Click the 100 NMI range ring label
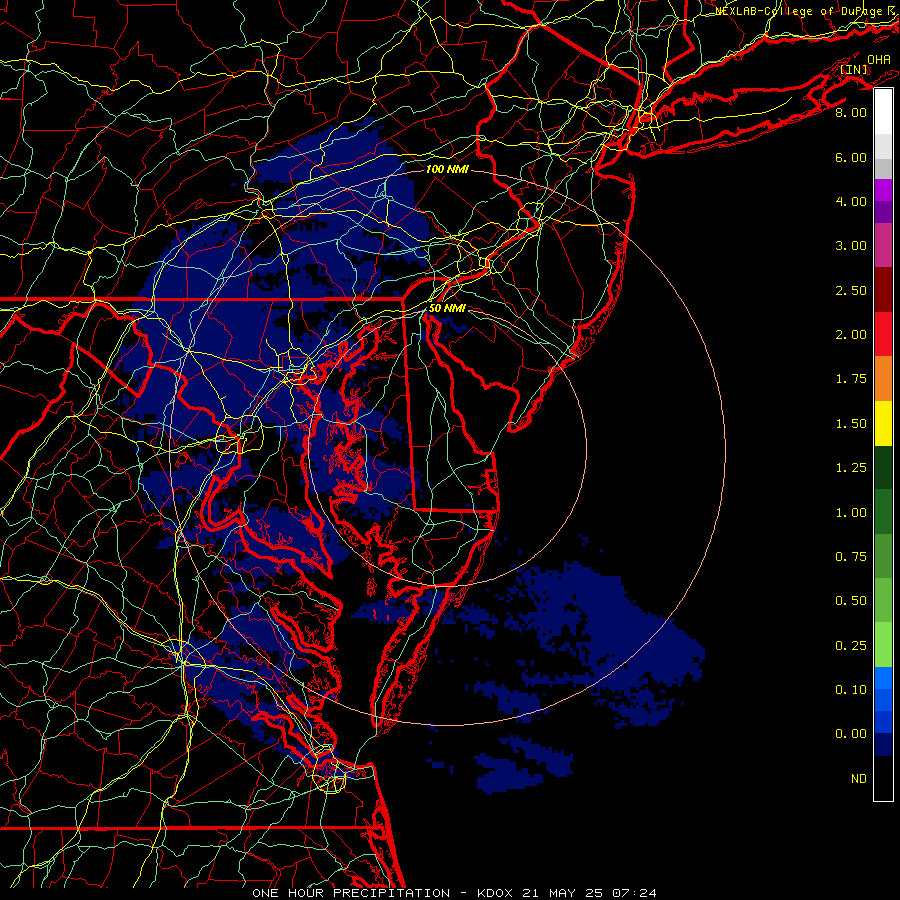Viewport: 900px width, 900px height. click(447, 169)
